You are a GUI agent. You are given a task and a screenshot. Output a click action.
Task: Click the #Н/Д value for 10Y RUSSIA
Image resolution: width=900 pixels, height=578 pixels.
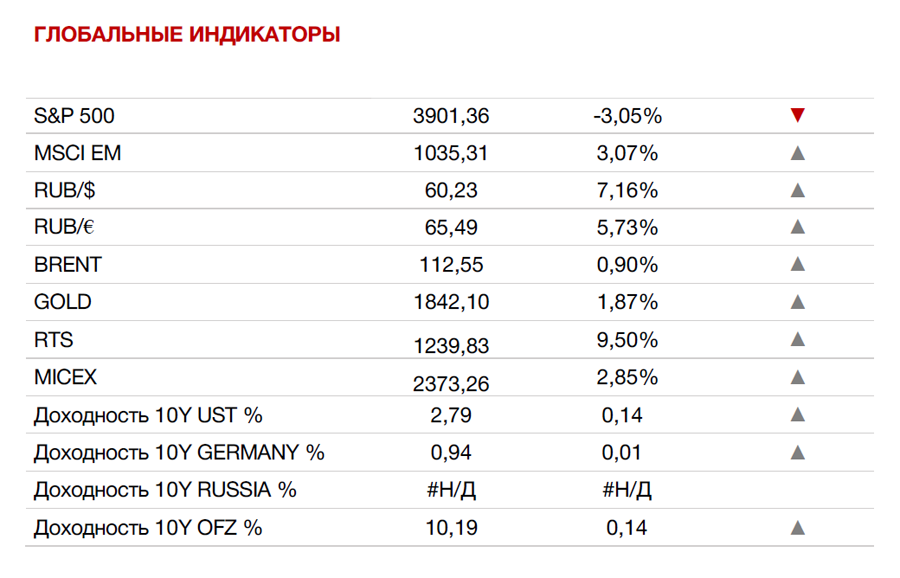click(451, 490)
